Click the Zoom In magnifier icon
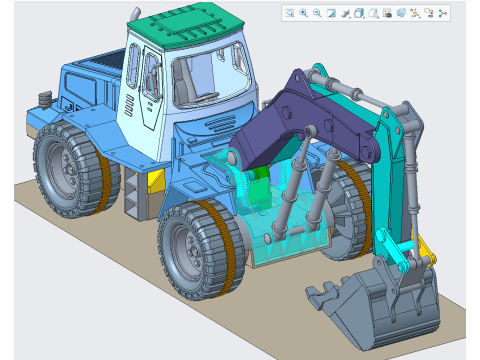 pos(303,13)
